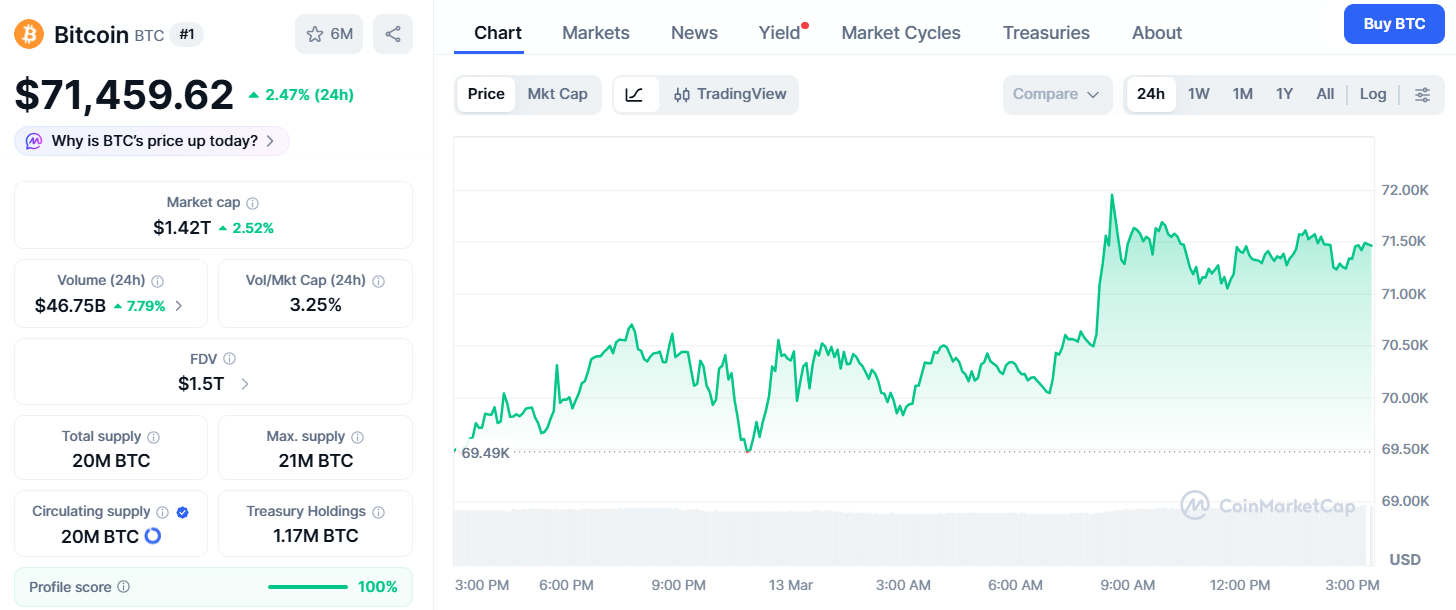Expand the Volume (24h) details chevron
Viewport: 1456px width, 610px height.
pyautogui.click(x=179, y=306)
